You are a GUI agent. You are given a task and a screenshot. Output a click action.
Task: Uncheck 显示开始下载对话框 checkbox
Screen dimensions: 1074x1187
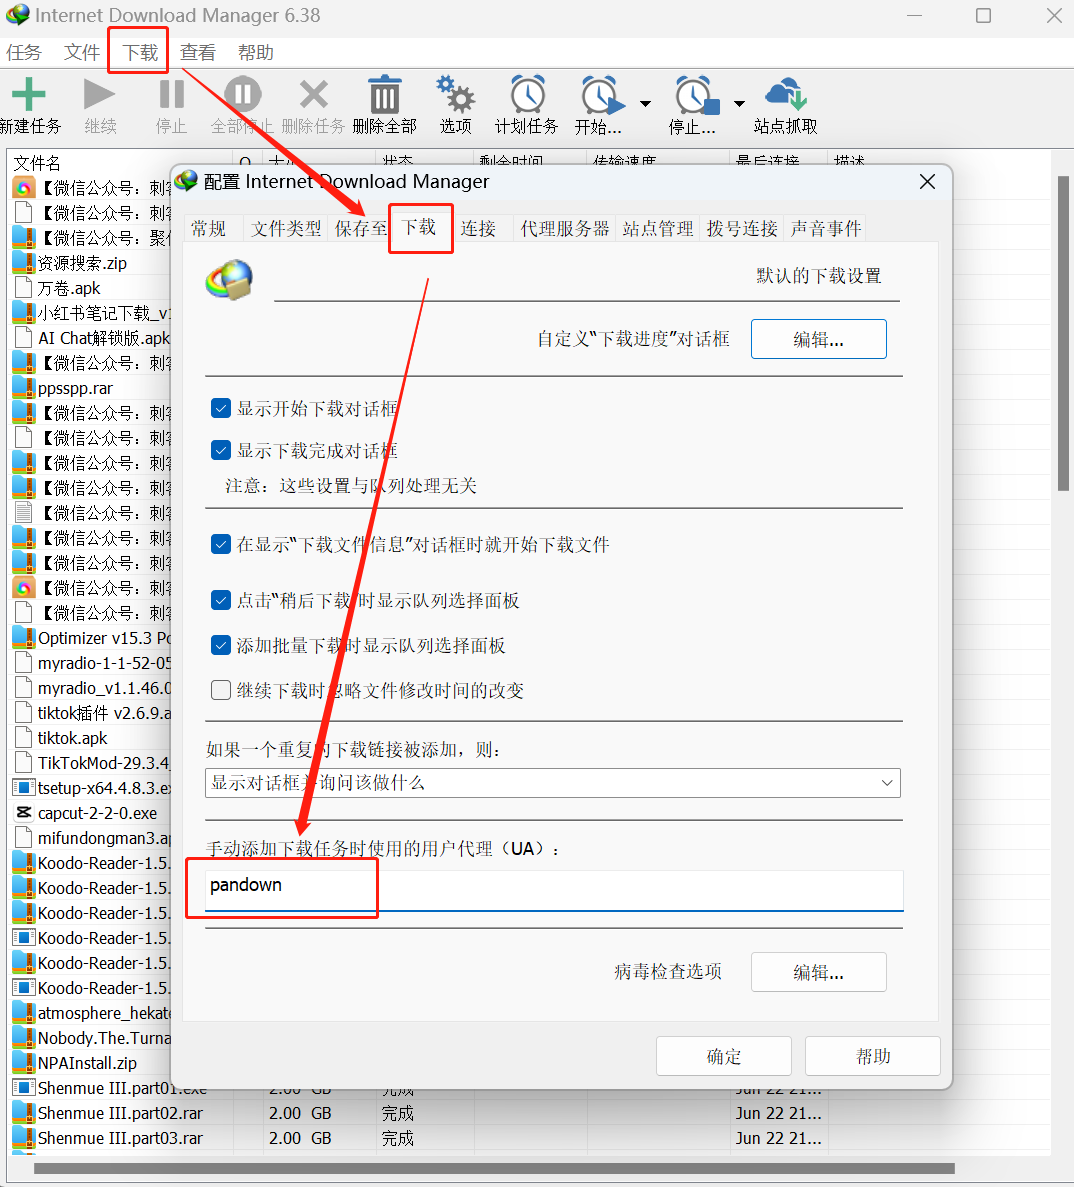click(220, 409)
